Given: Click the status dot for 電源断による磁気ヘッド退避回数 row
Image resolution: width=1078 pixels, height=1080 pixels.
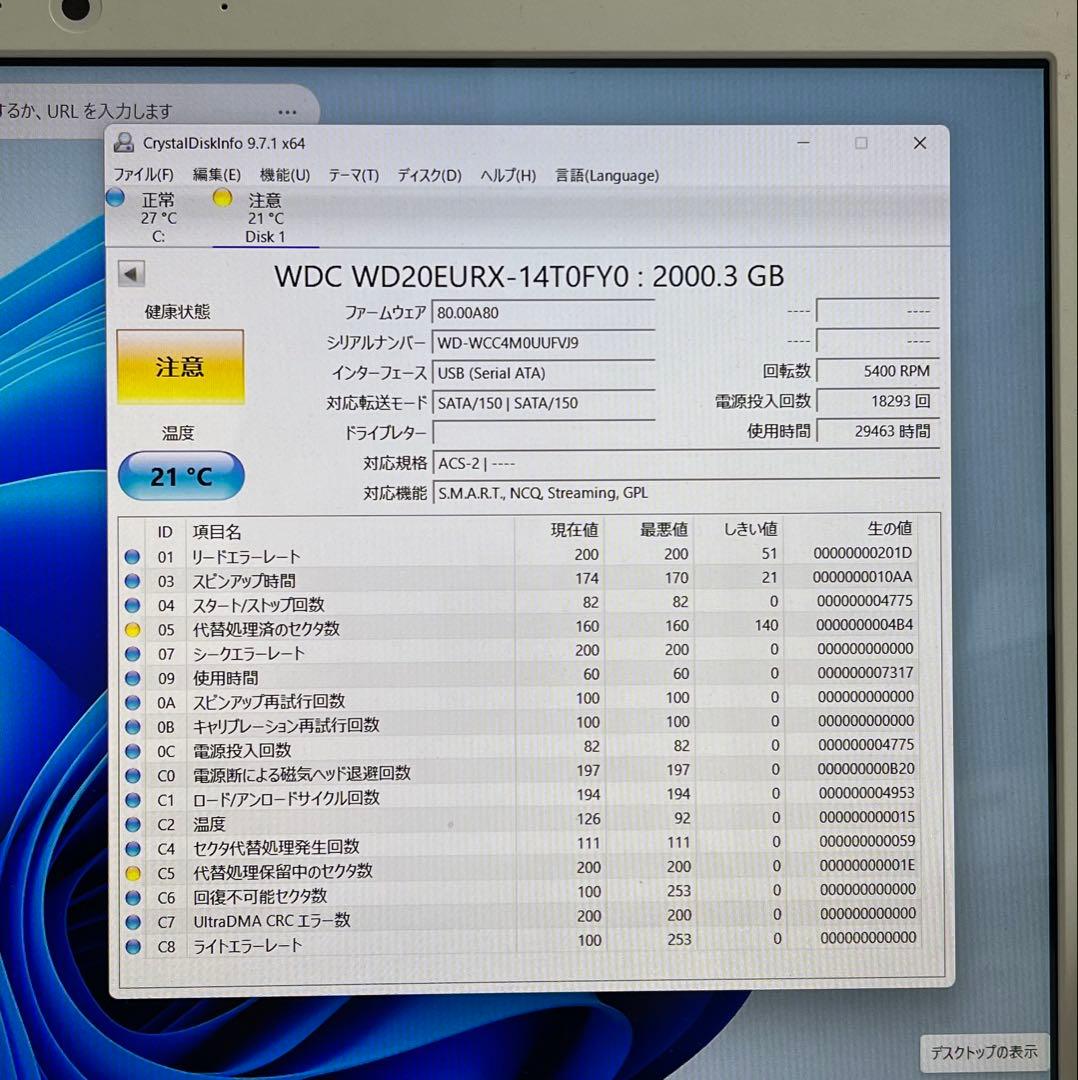Looking at the screenshot, I should (132, 776).
